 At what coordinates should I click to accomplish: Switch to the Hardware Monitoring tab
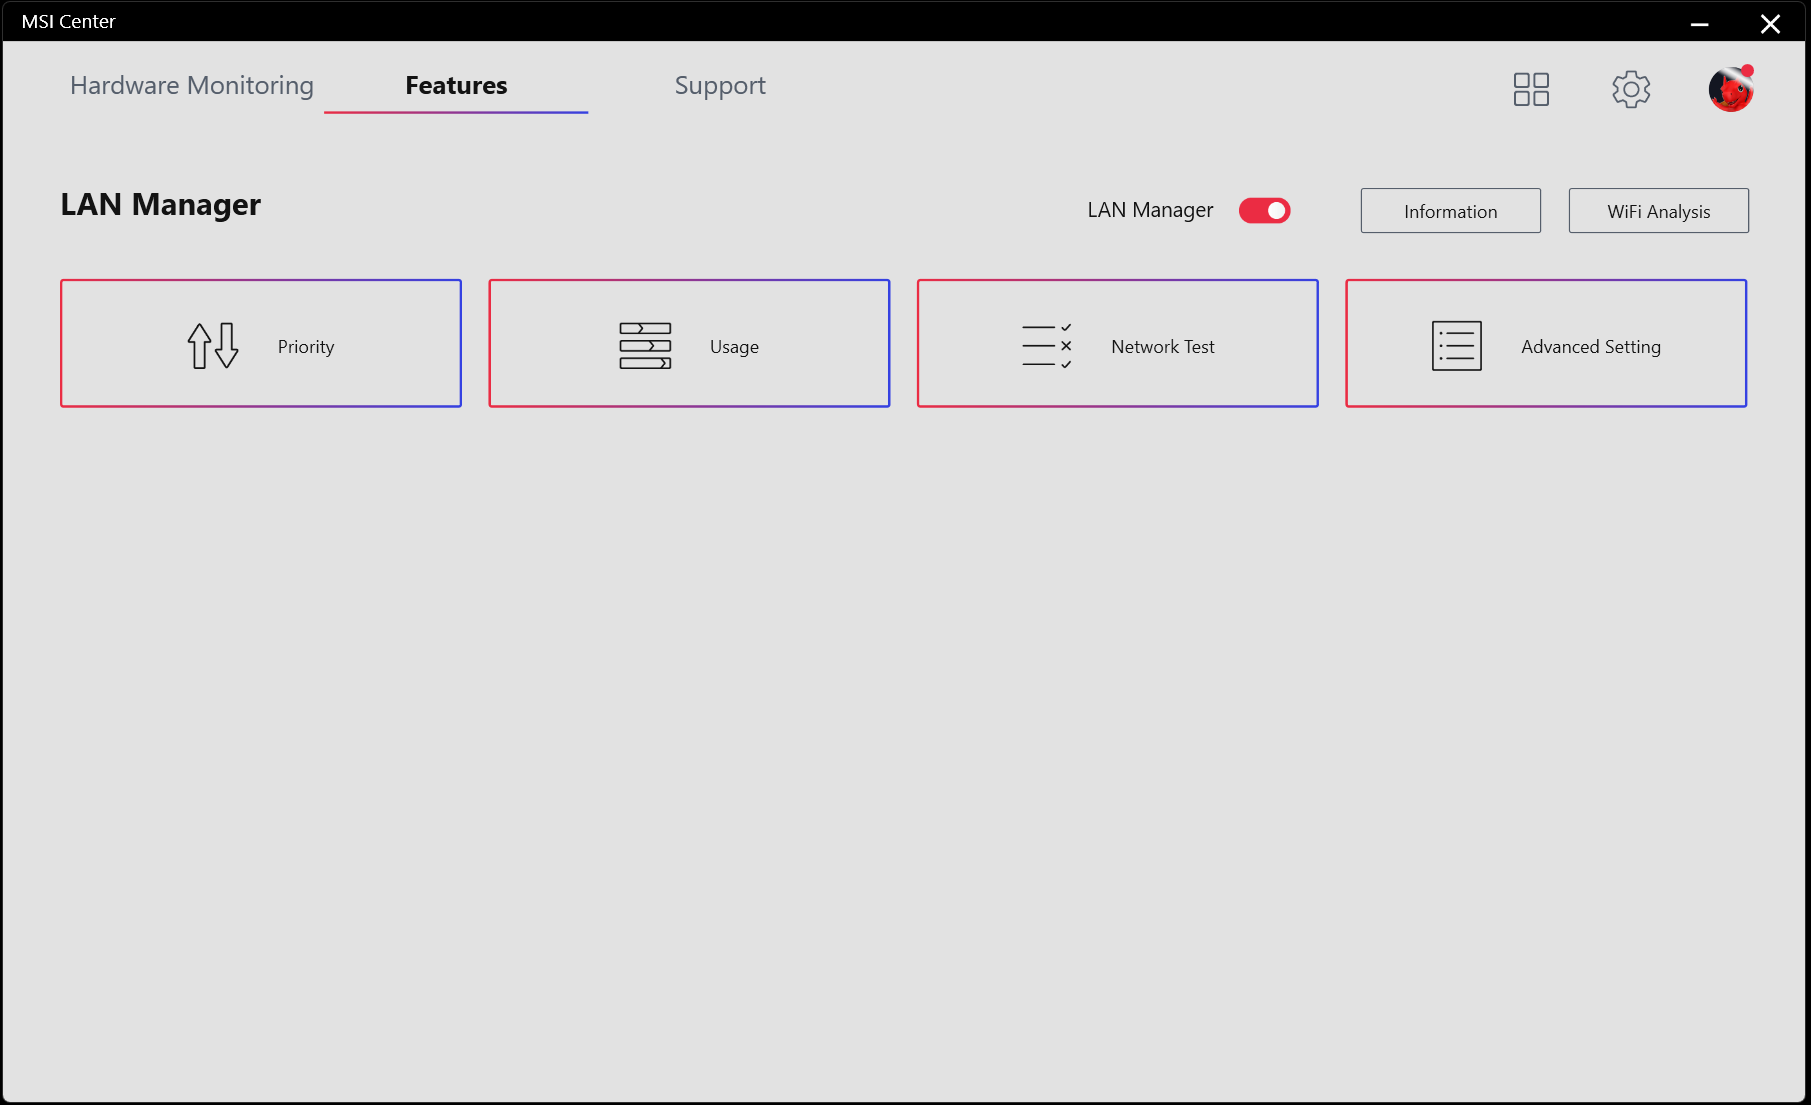pos(192,86)
